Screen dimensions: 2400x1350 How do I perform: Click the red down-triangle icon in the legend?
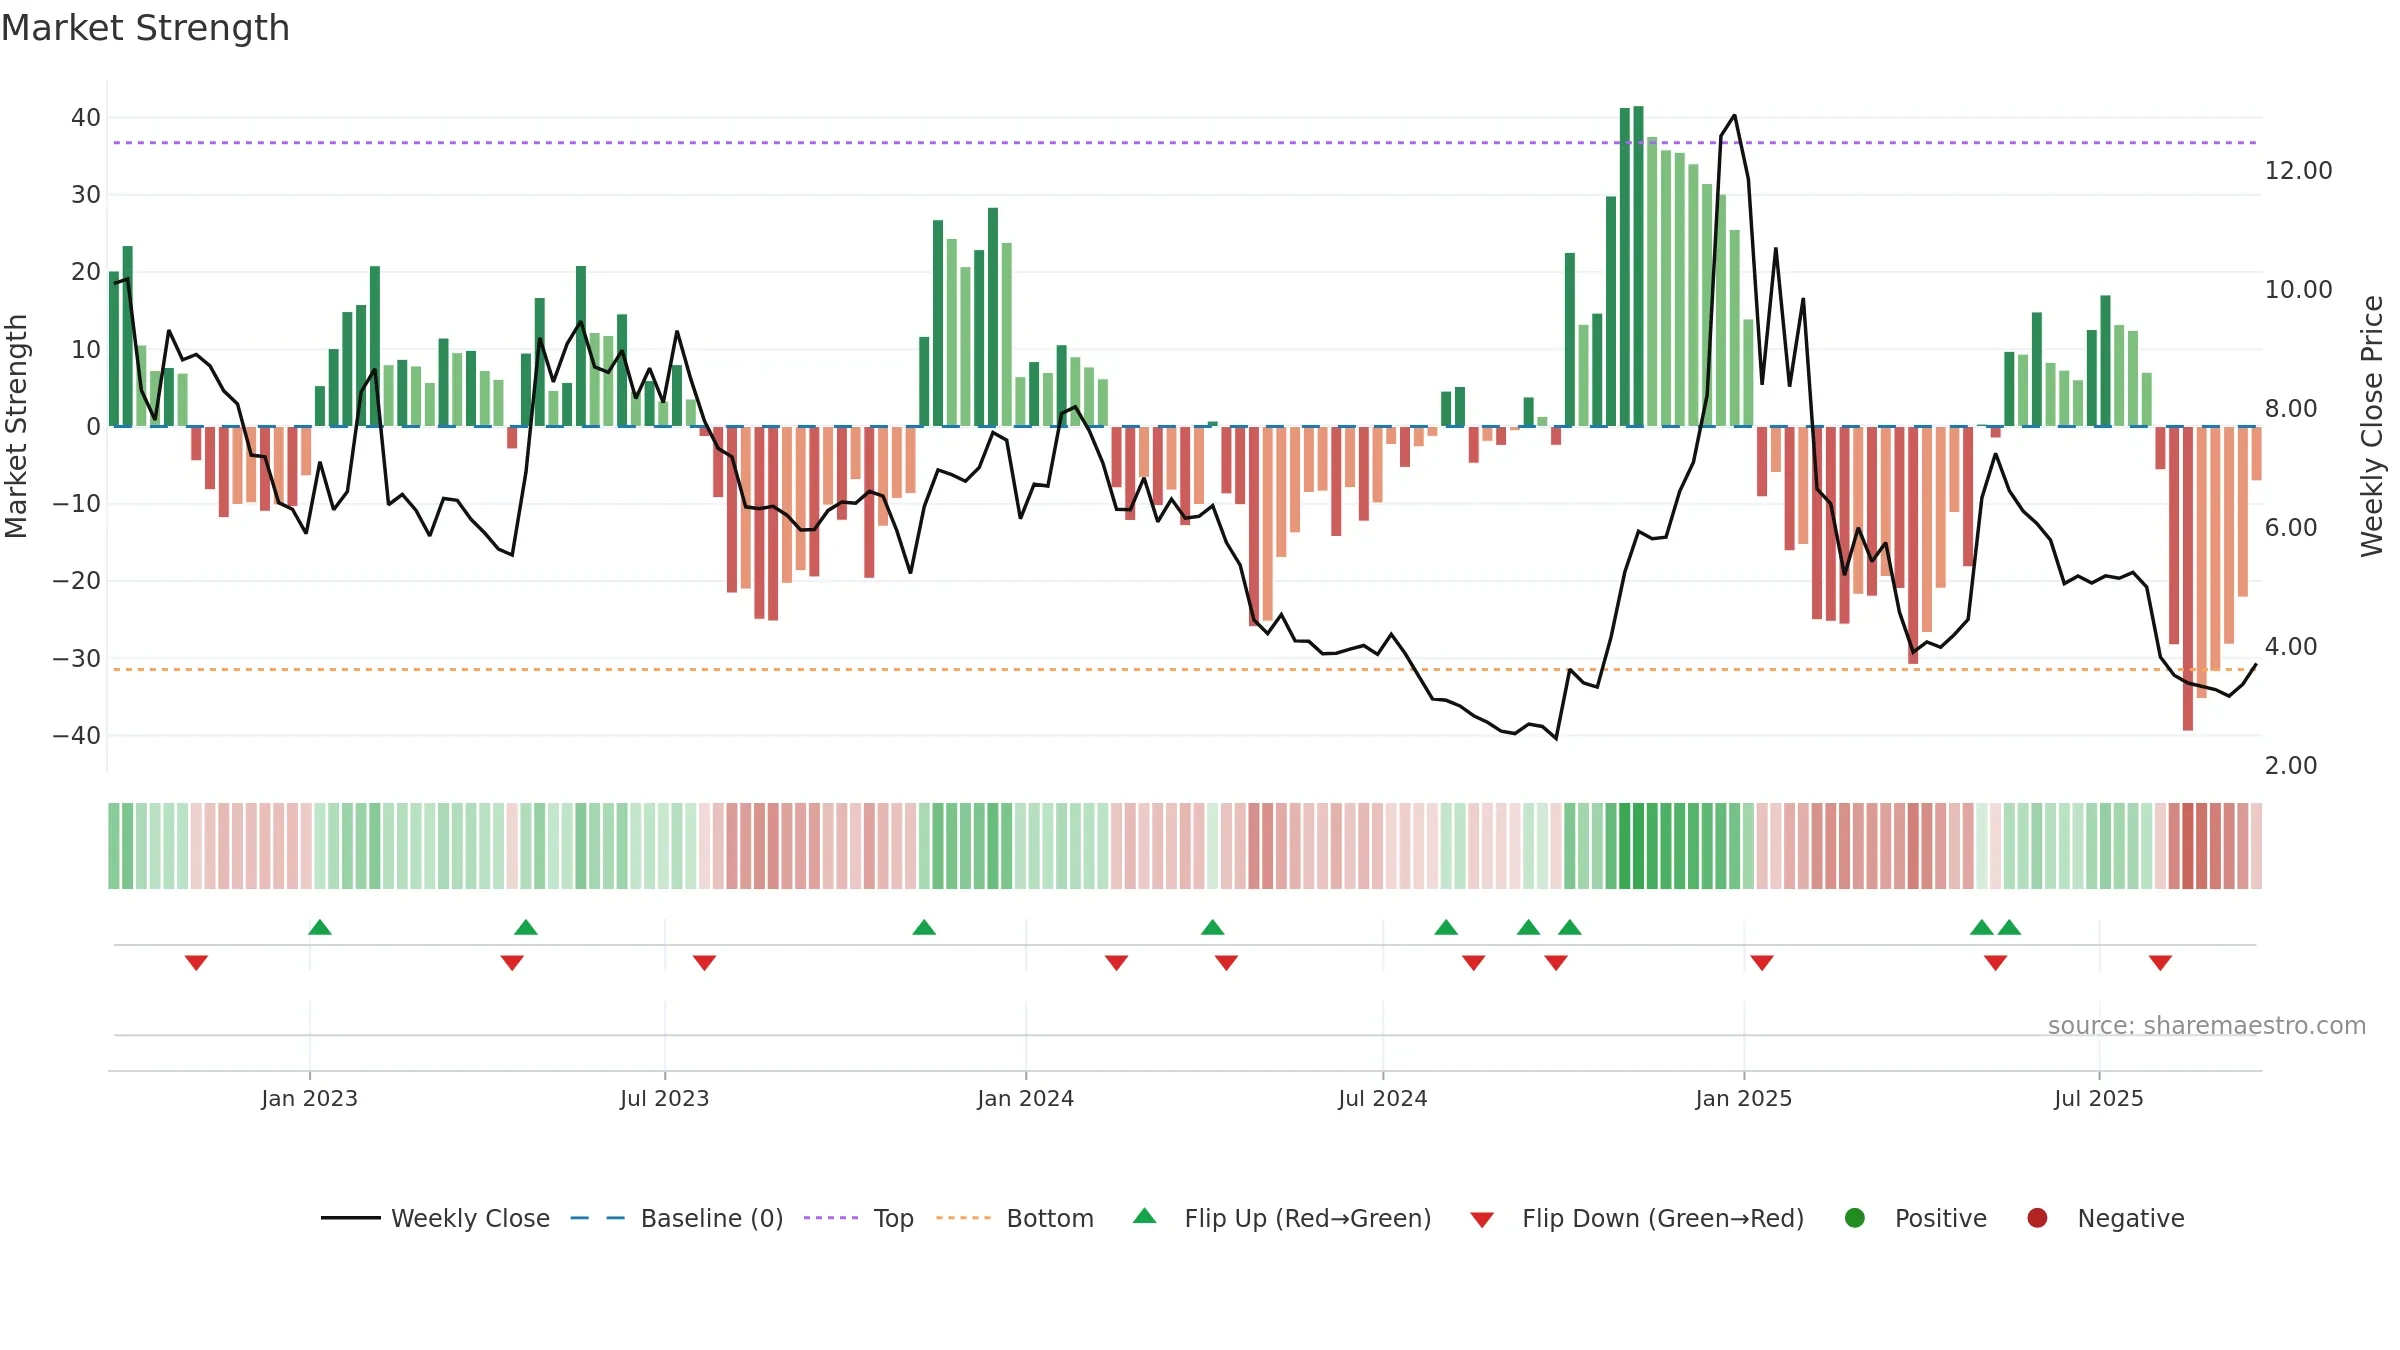pyautogui.click(x=1482, y=1220)
